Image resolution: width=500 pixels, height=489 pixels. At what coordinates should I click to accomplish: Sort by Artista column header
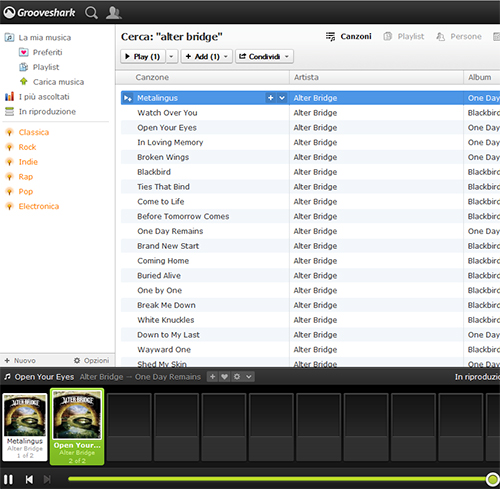376,77
